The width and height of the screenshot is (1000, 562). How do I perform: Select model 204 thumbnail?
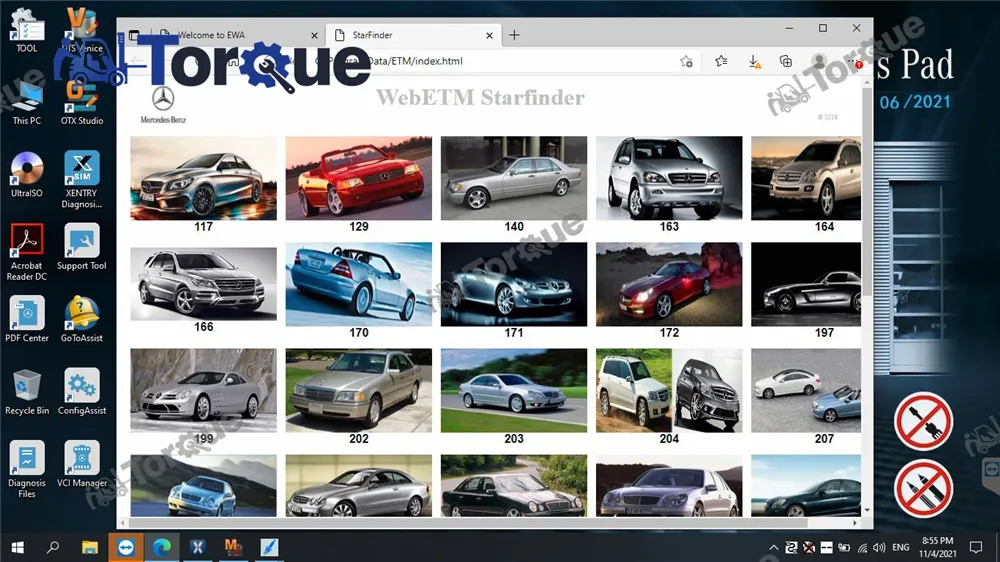click(x=669, y=390)
